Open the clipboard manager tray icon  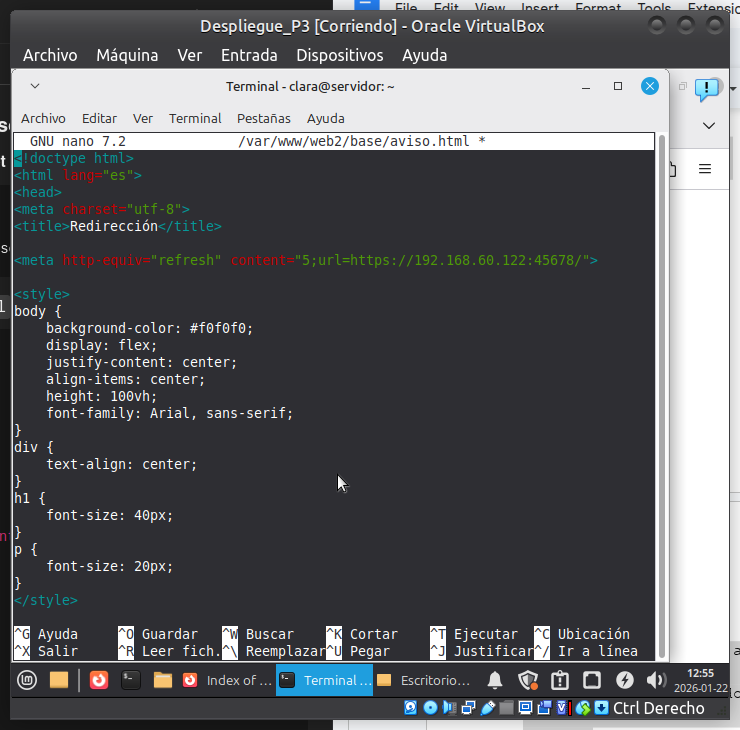560,681
